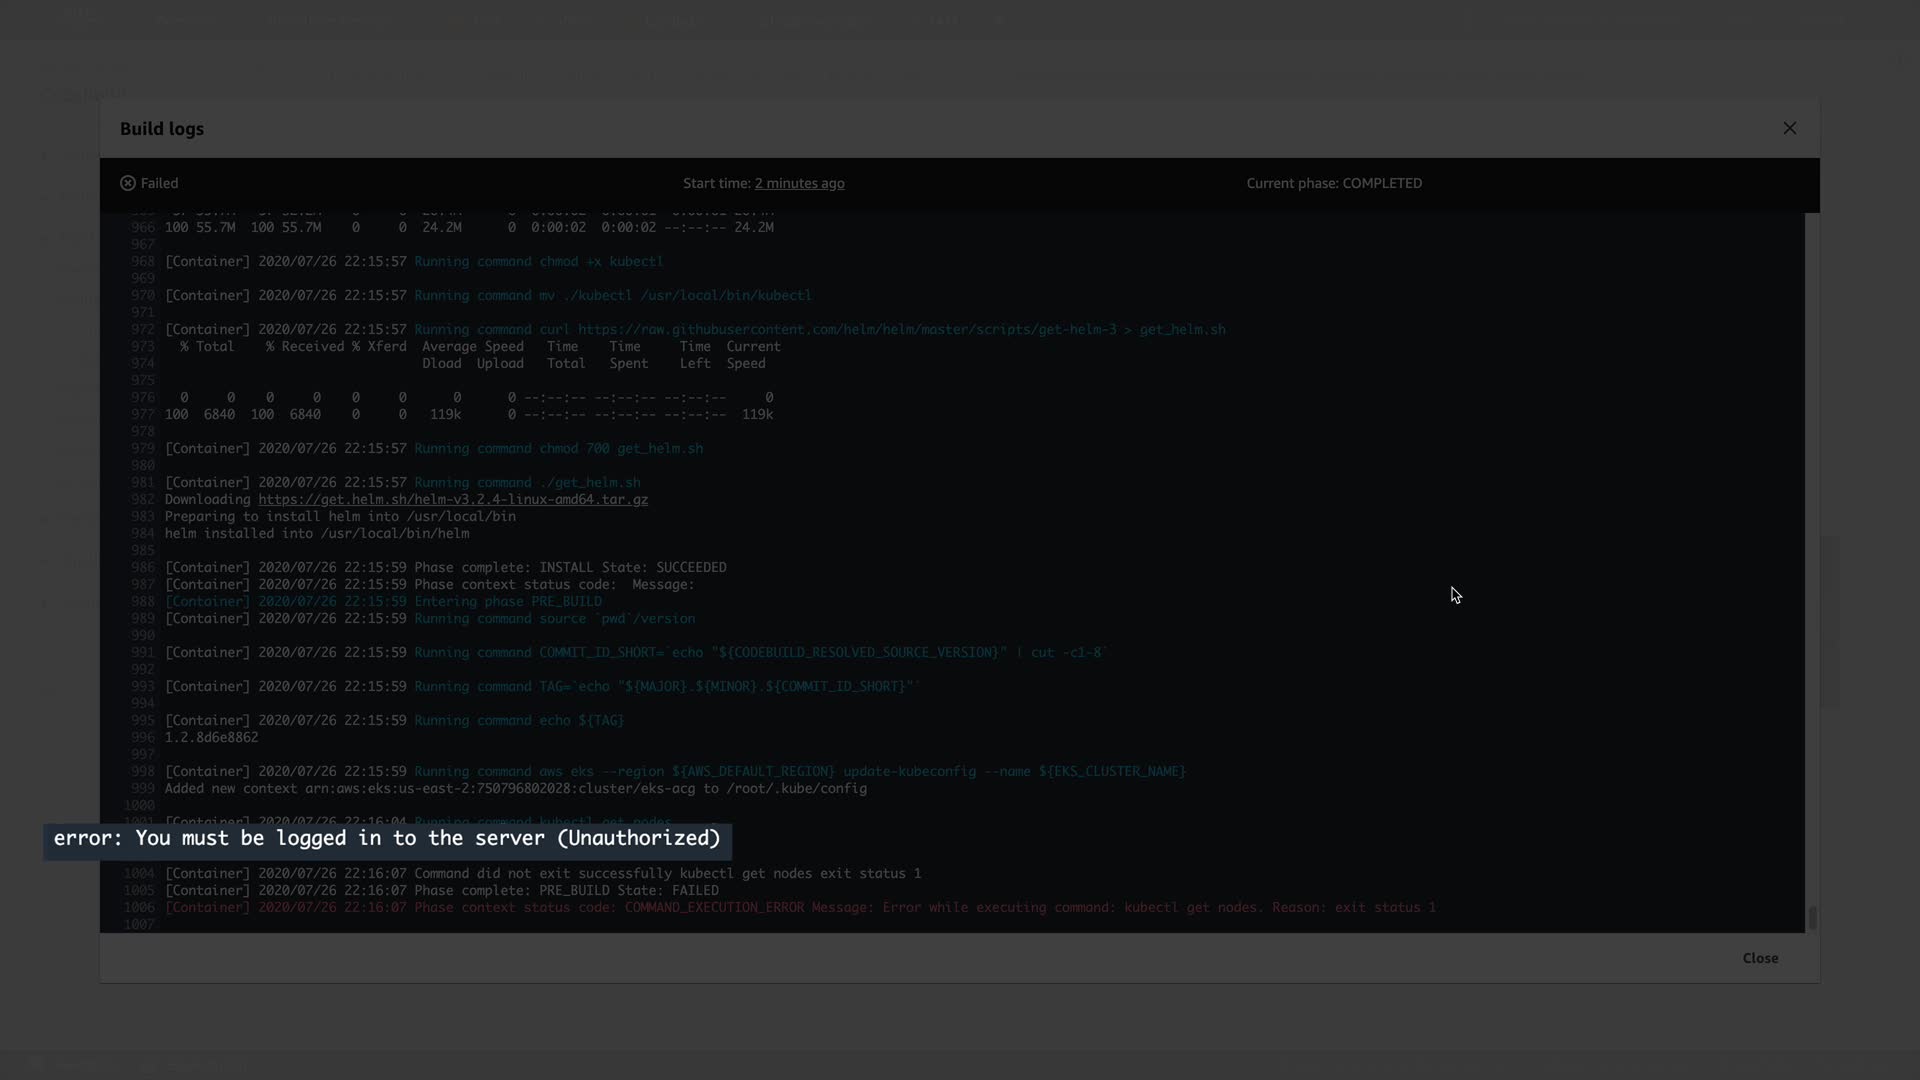Click the log line showing tag 1.2.8d6e8862
This screenshot has width=1920, height=1080.
(211, 737)
